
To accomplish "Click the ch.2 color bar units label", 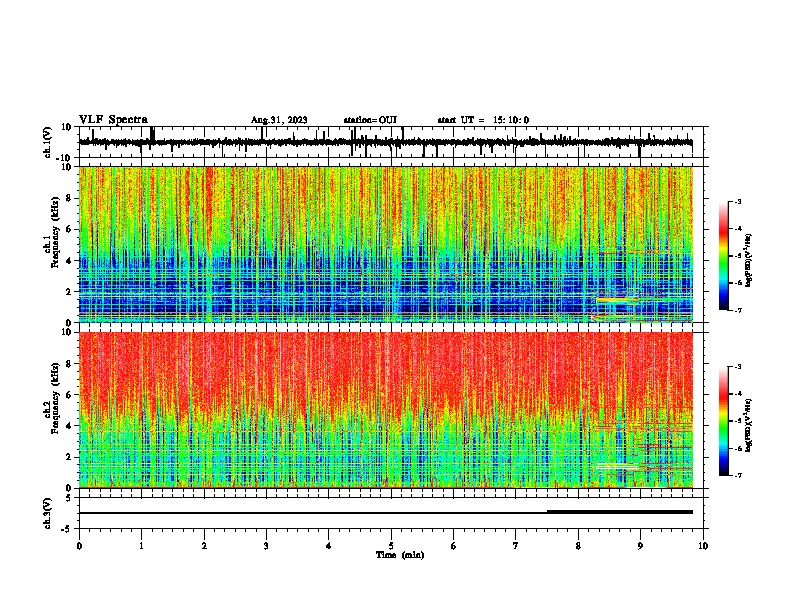I will (x=749, y=425).
